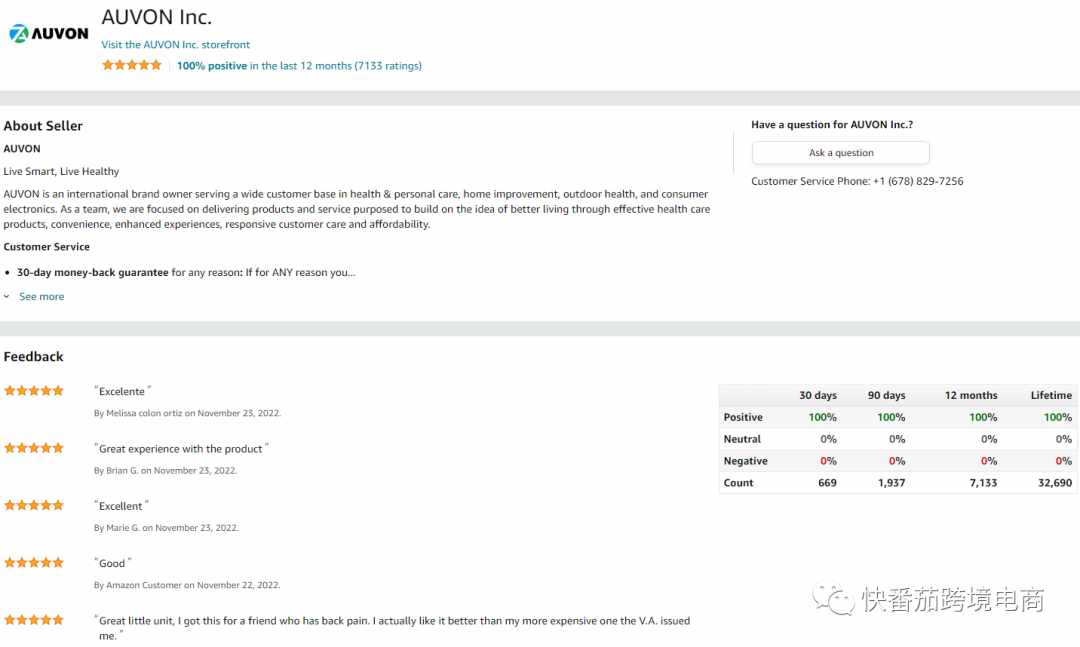Expand the "See more" seller description
The width and height of the screenshot is (1080, 647).
41,297
